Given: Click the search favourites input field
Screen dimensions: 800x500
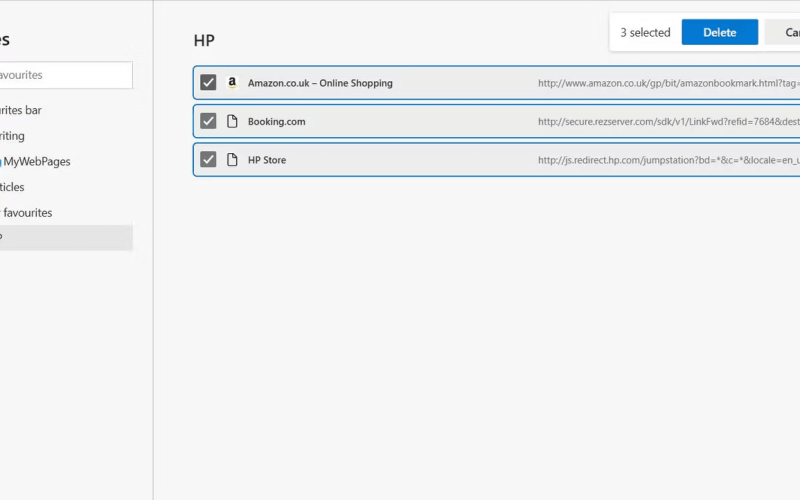Looking at the screenshot, I should pos(66,75).
